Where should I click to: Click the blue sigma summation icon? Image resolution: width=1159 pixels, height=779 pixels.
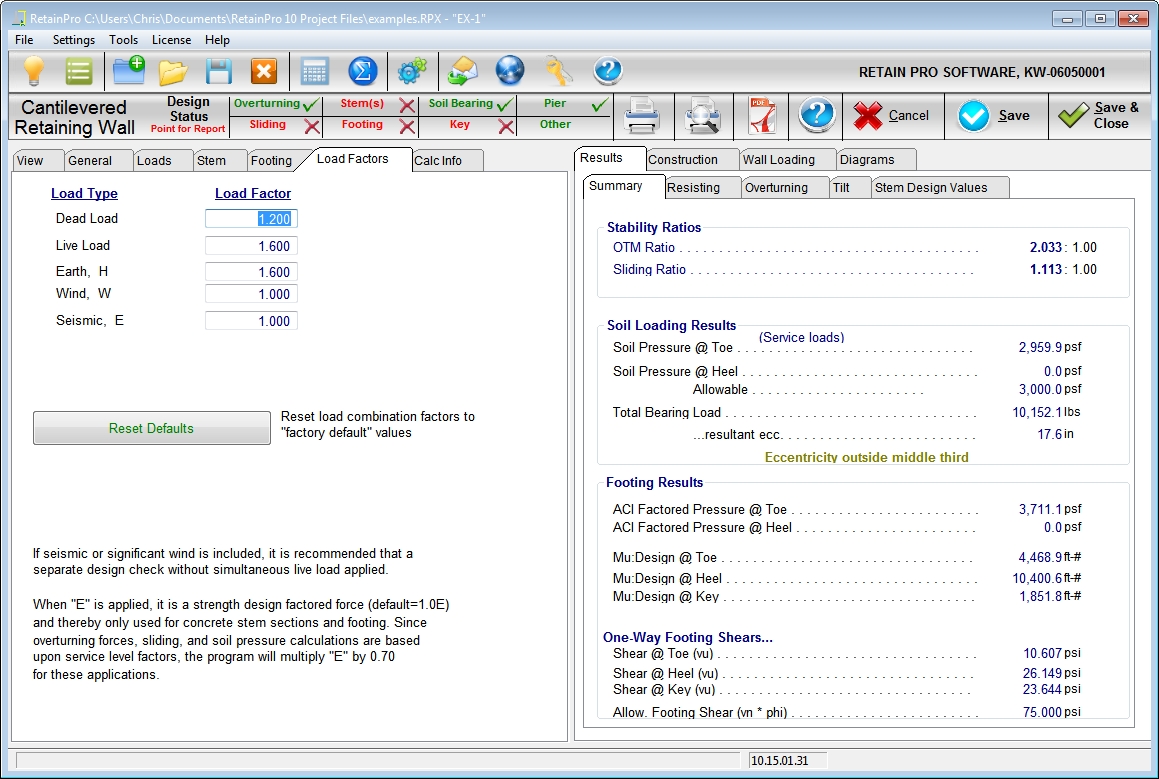pos(363,72)
